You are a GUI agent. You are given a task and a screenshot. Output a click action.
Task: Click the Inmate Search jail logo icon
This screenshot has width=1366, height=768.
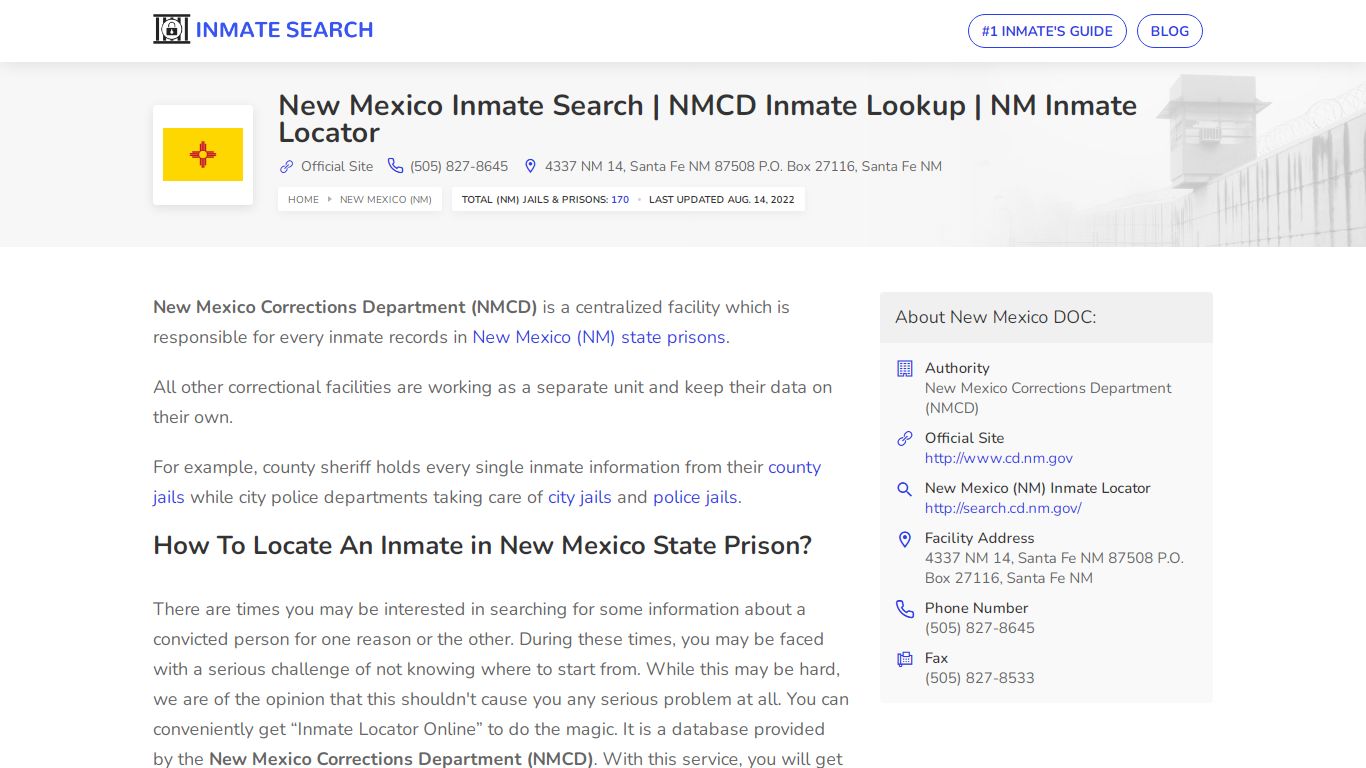tap(171, 30)
